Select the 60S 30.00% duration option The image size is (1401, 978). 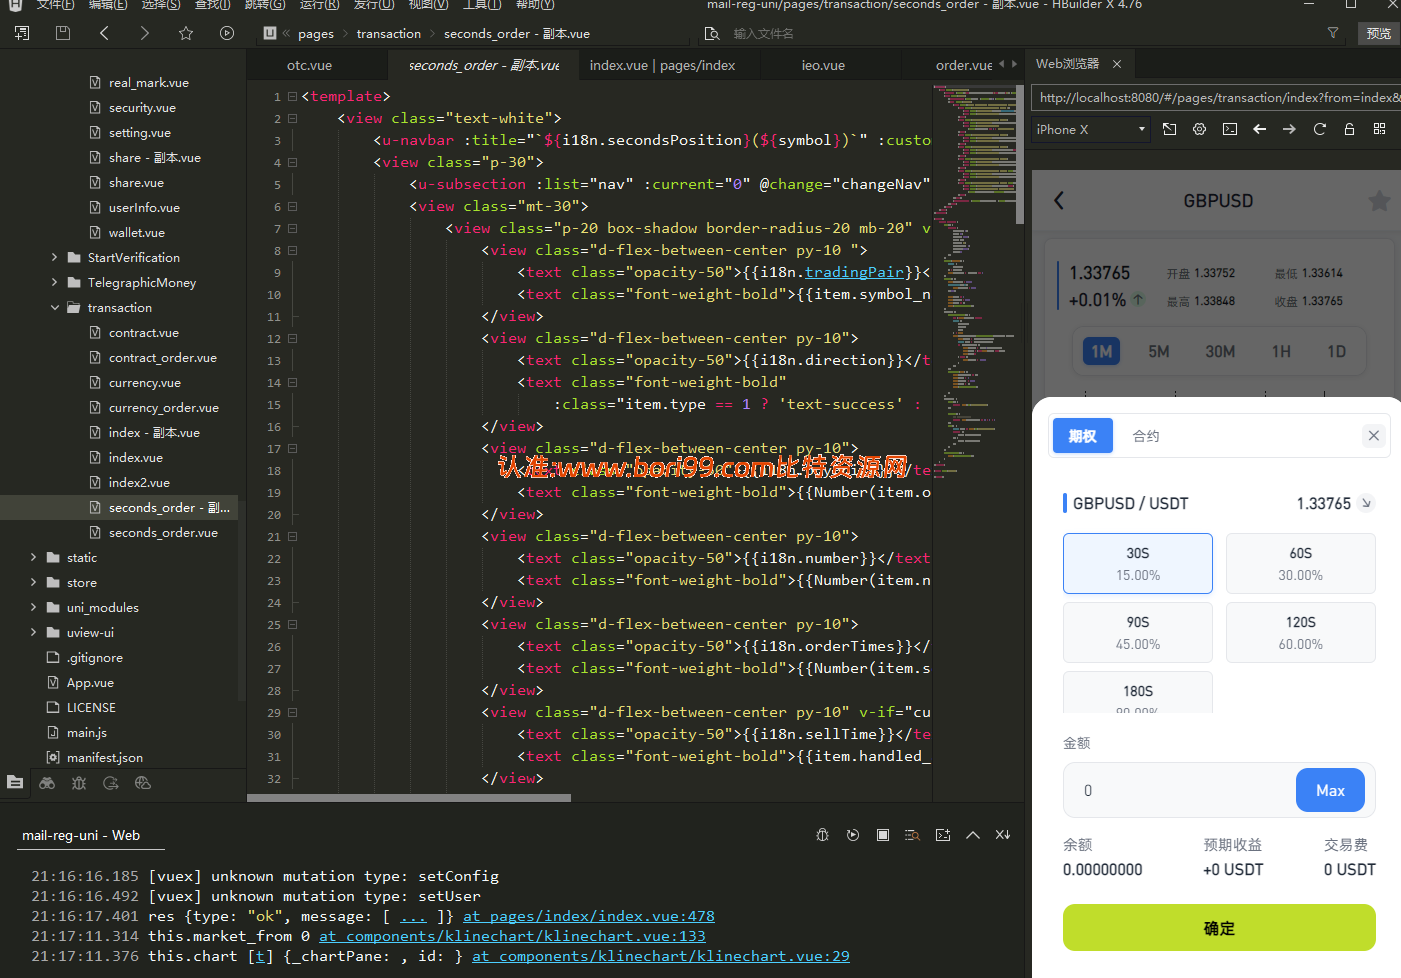click(x=1301, y=563)
